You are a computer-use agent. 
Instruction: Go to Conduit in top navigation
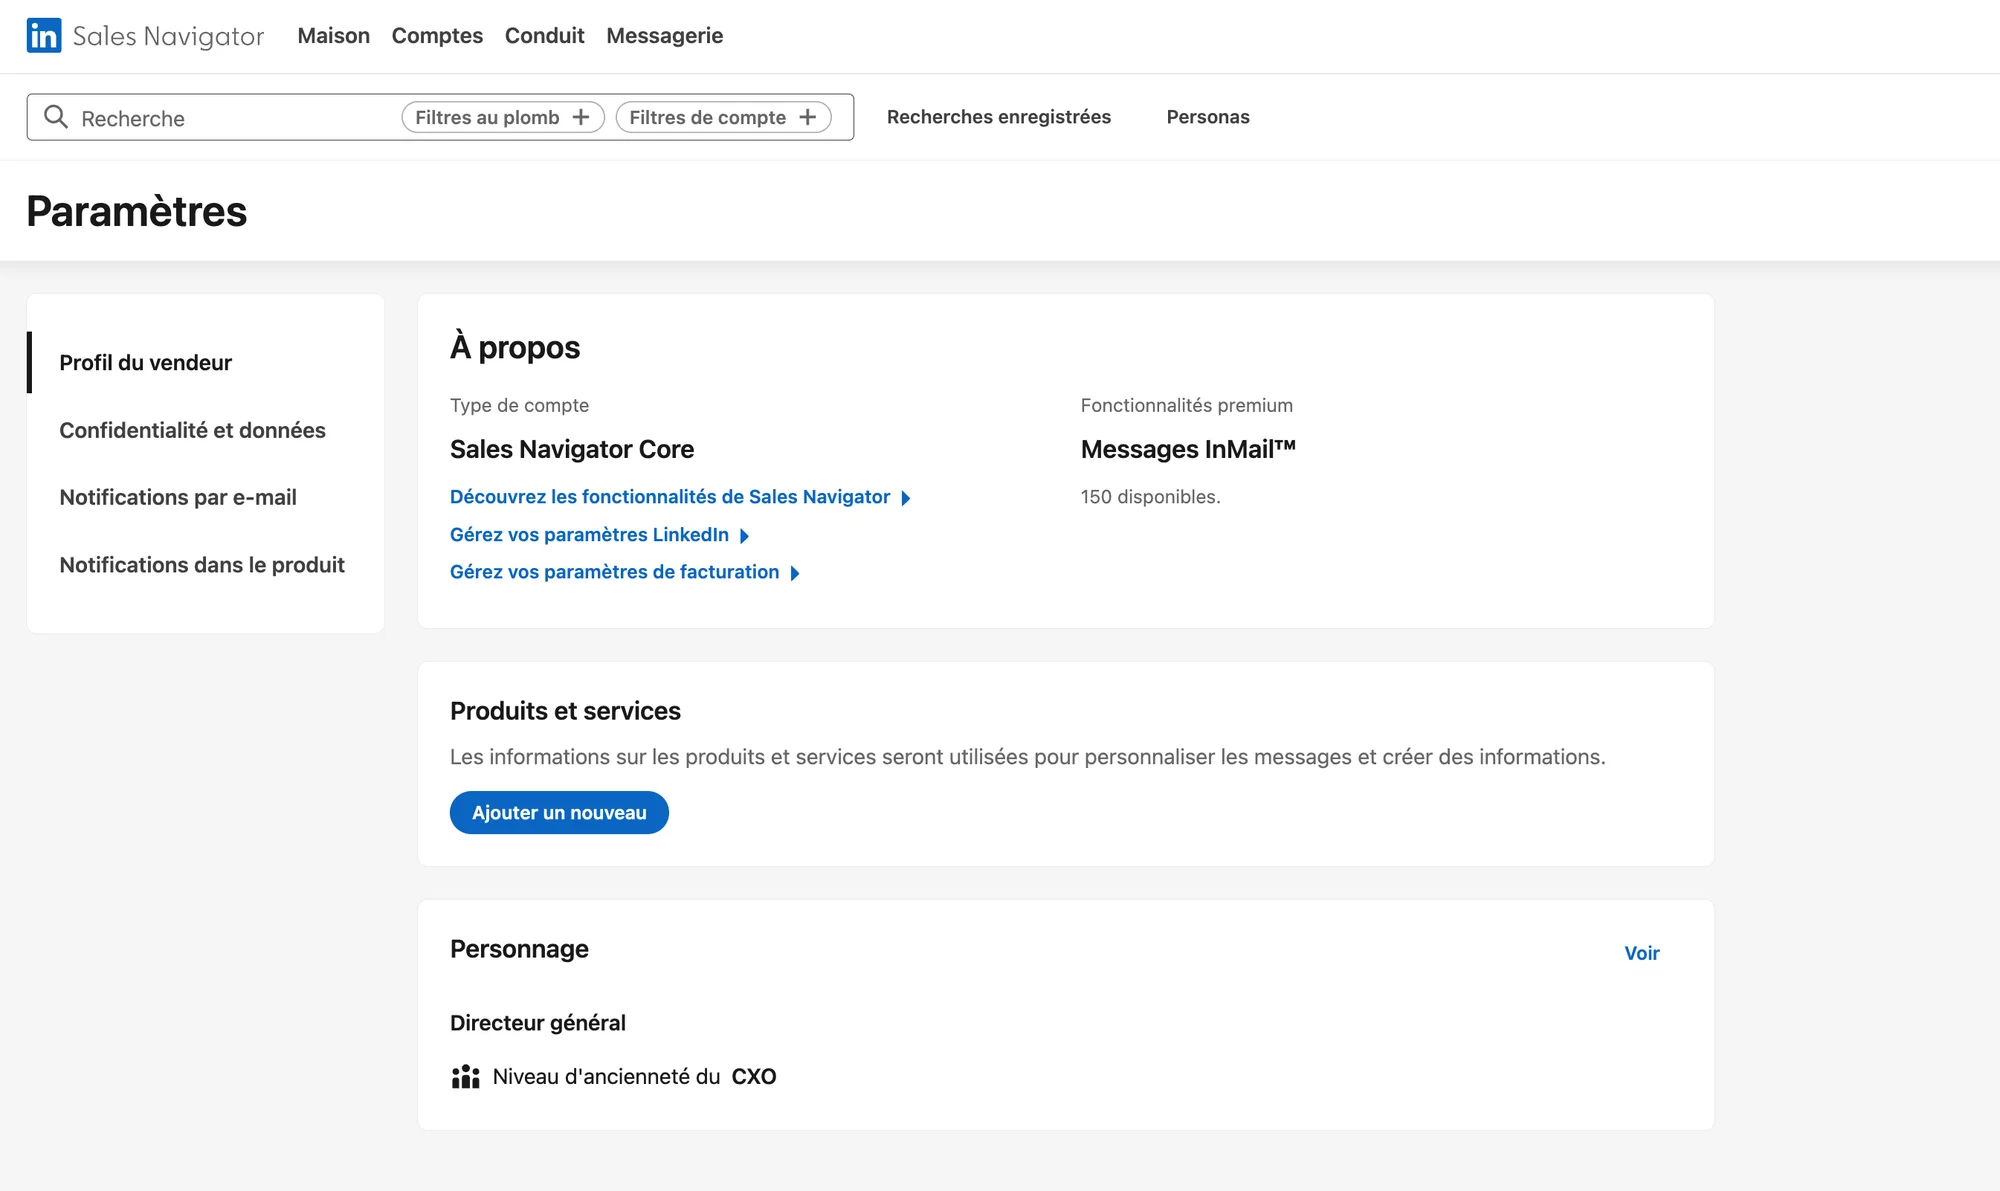pyautogui.click(x=544, y=36)
